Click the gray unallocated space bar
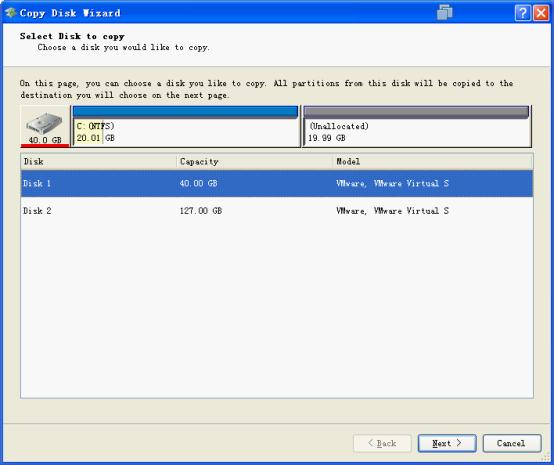 point(416,112)
